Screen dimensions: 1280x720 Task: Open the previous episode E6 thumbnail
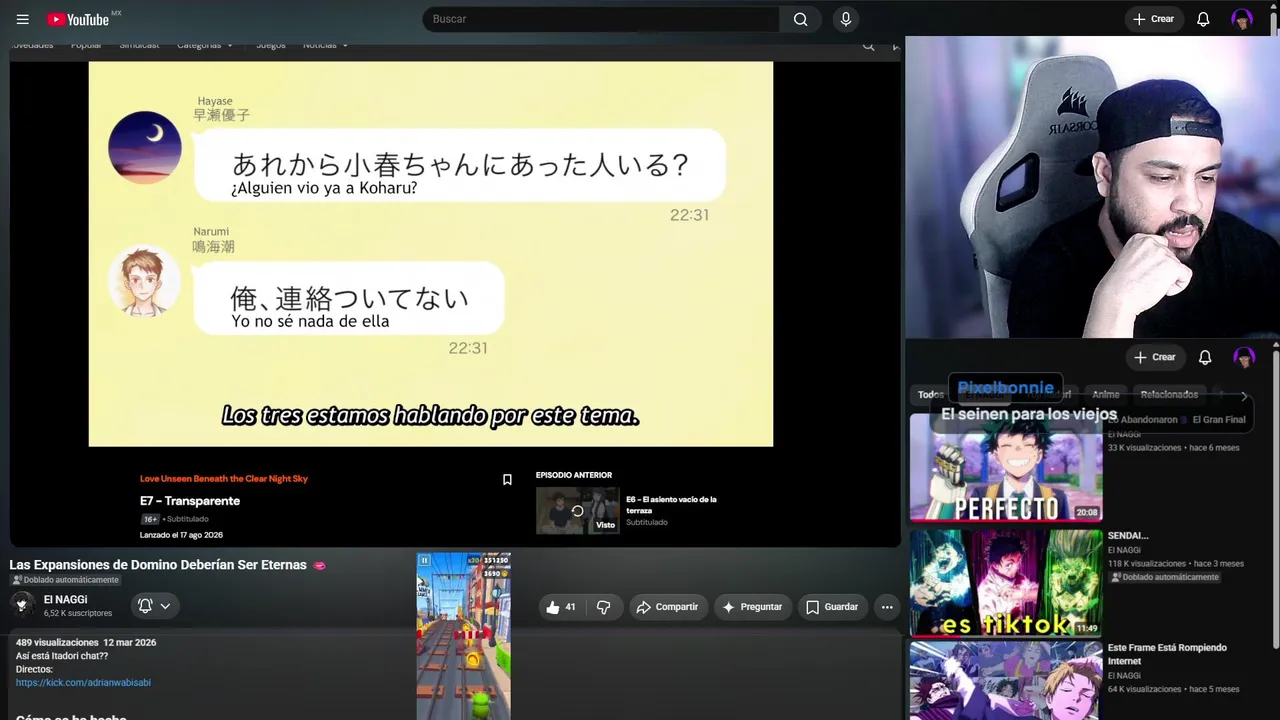pyautogui.click(x=577, y=511)
